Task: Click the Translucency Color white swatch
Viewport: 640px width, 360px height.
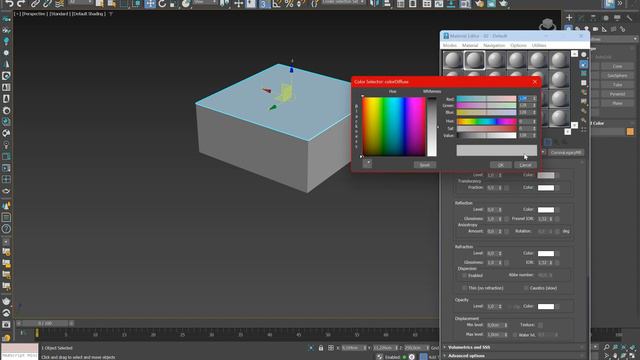Action: pos(546,188)
